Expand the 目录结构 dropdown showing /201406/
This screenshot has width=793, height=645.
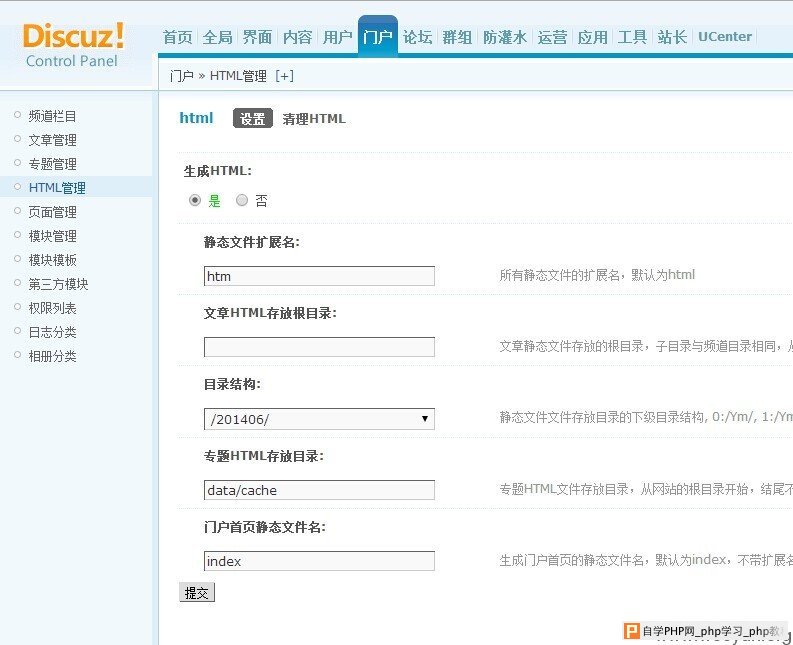[319, 419]
